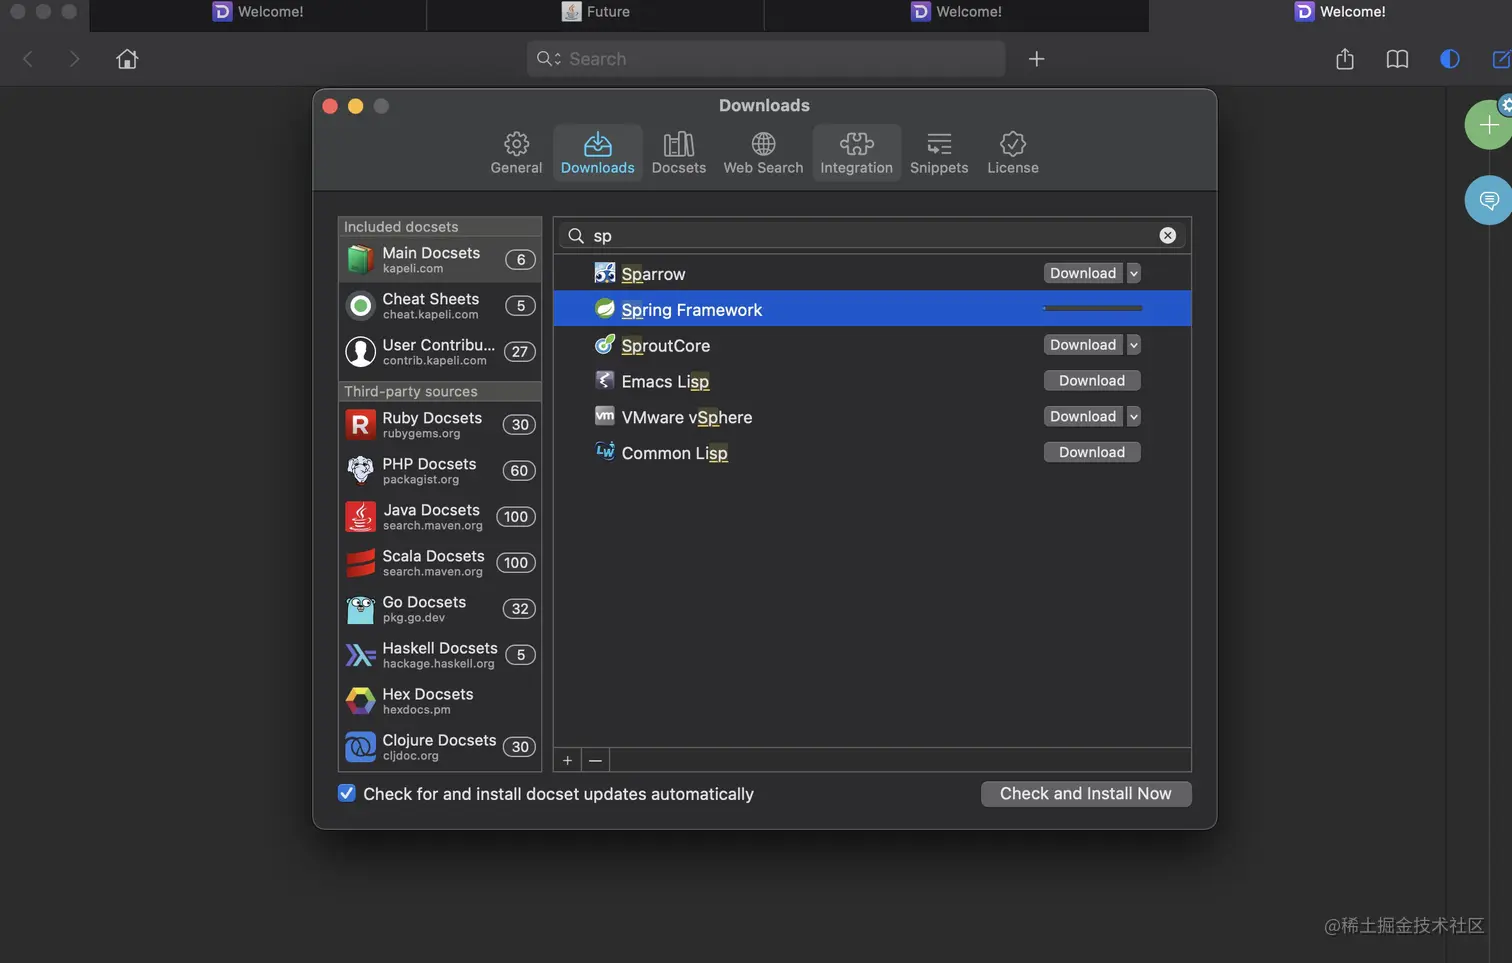
Task: Click the Common Lisp docset icon
Action: pyautogui.click(x=605, y=451)
